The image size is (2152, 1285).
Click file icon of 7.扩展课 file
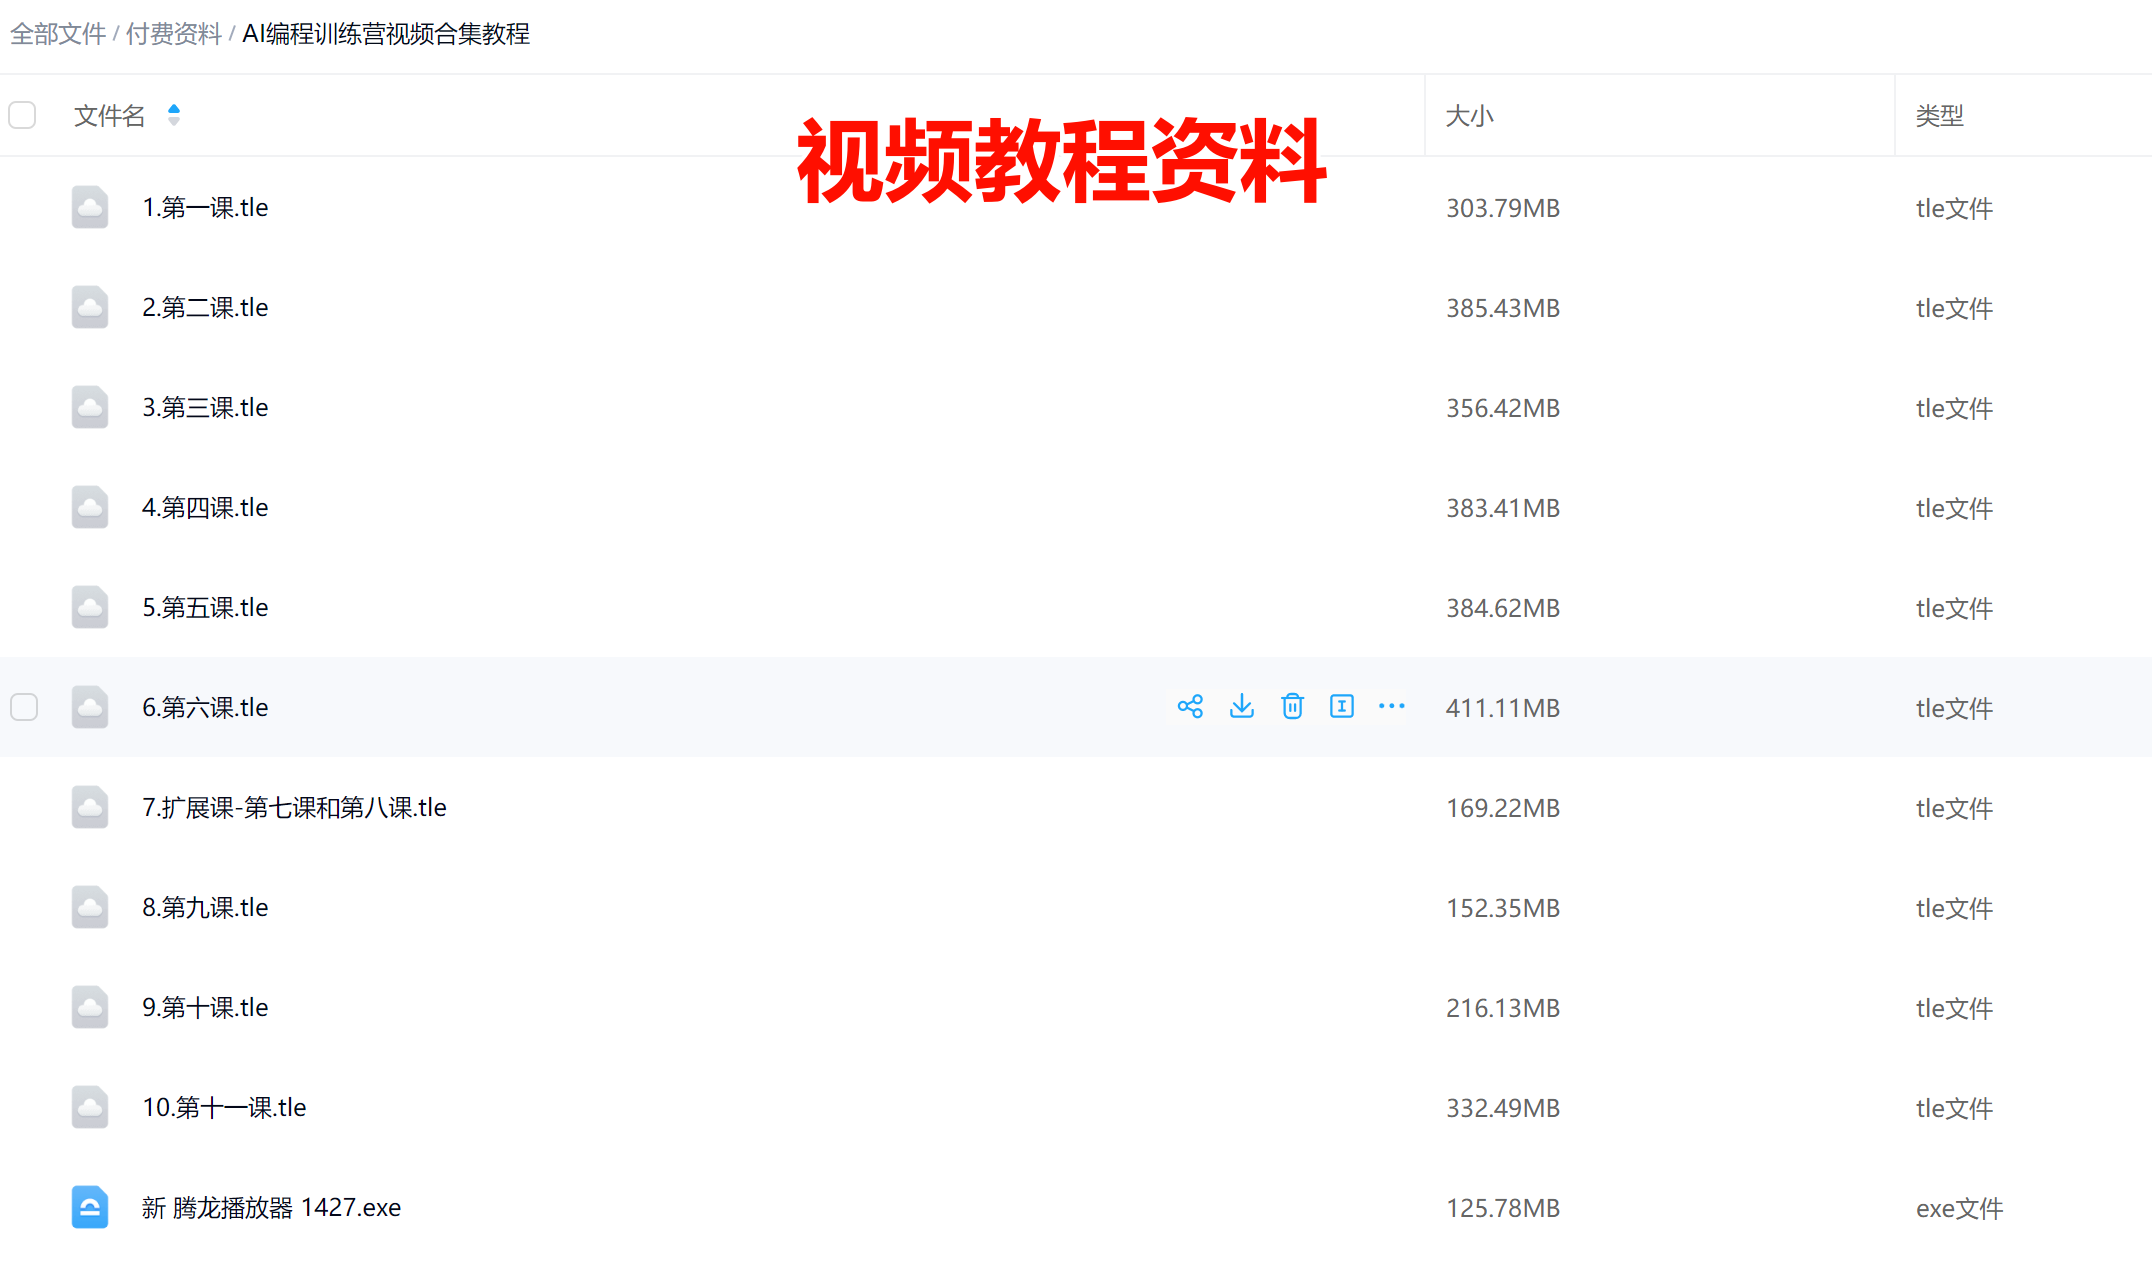(x=90, y=807)
